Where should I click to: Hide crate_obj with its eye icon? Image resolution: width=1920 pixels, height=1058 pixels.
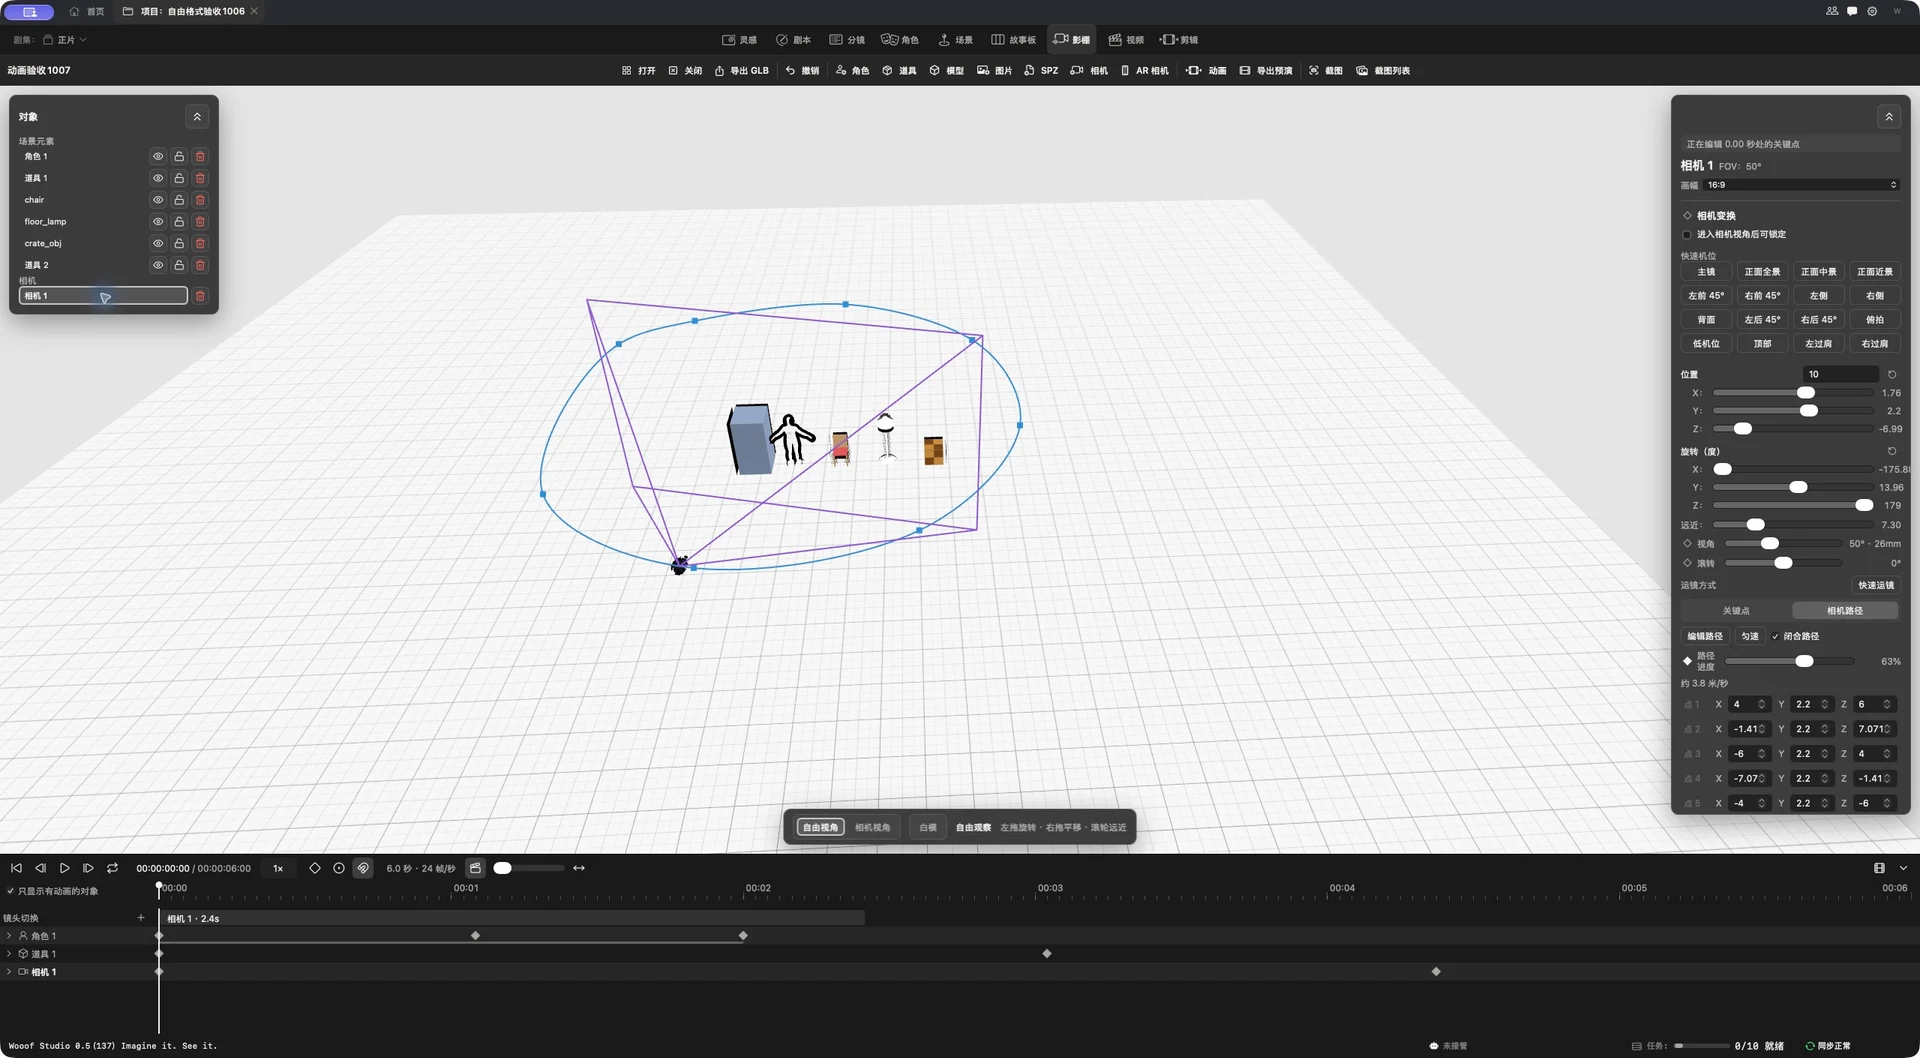tap(158, 244)
